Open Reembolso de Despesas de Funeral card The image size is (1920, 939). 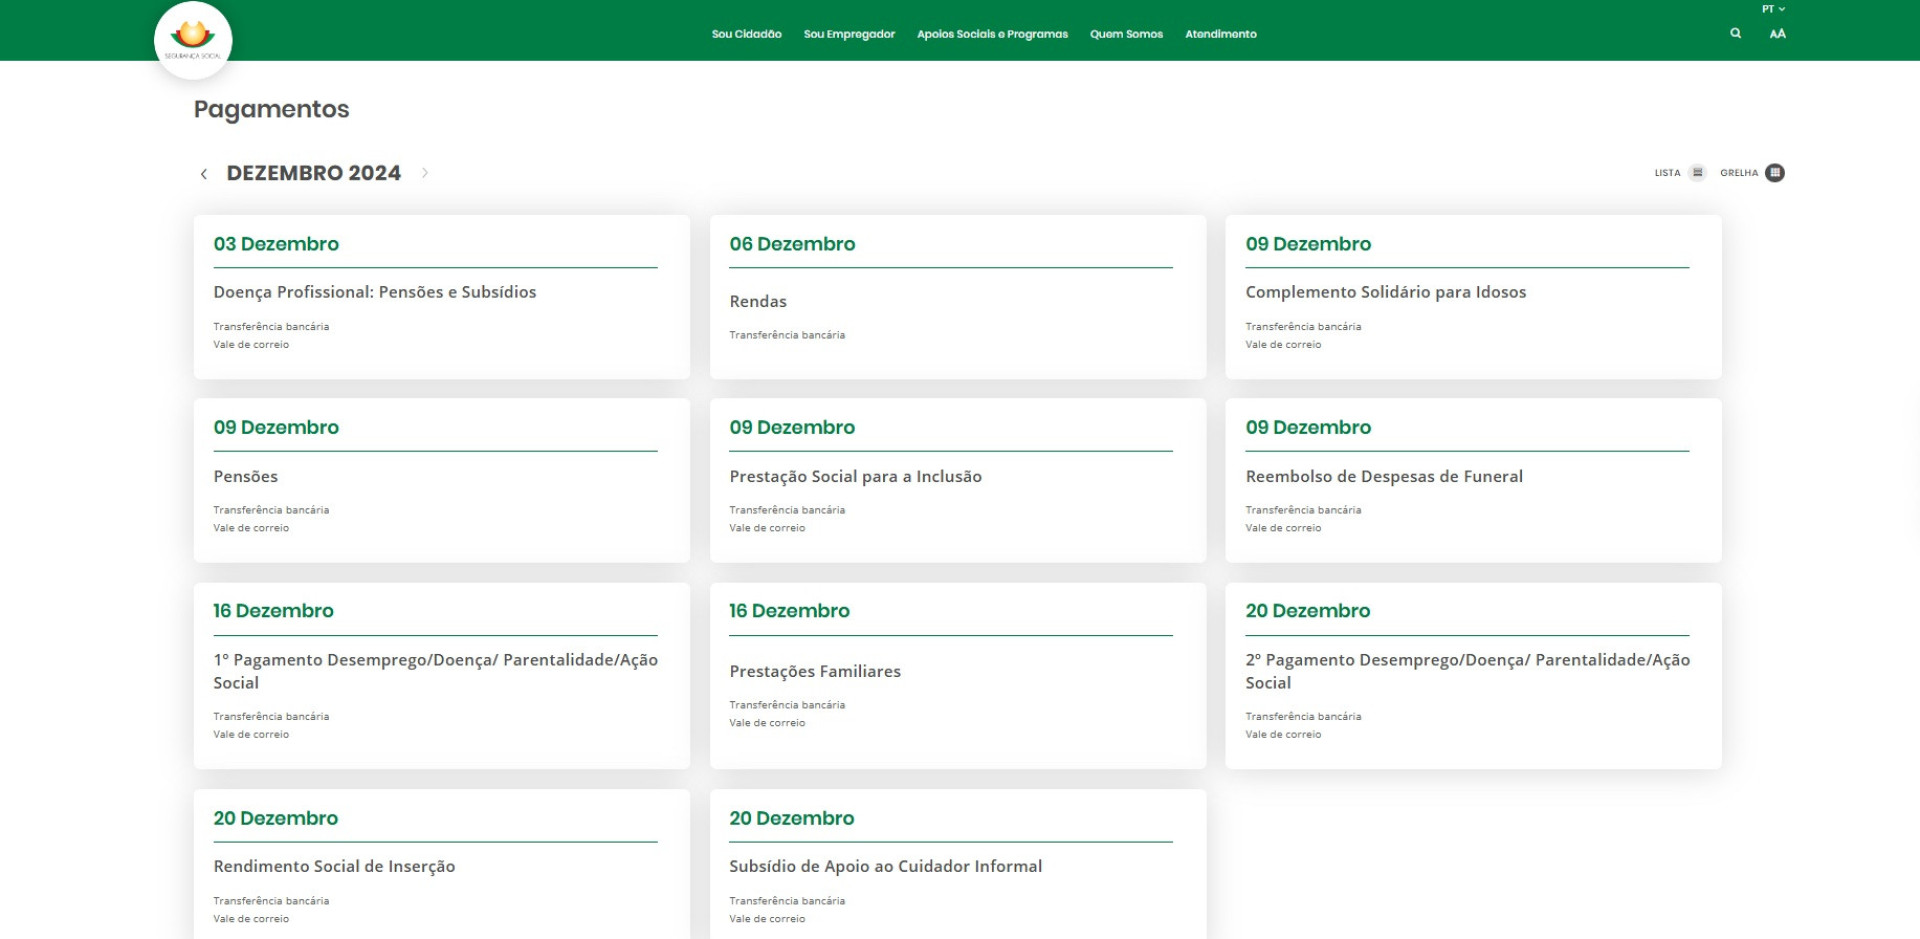point(1473,481)
